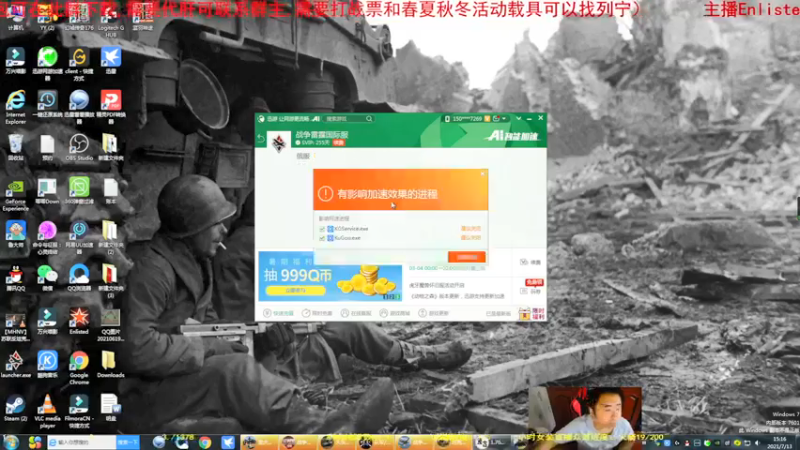Viewport: 800px width, 450px height.
Task: Open the Recycle Bin desktop icon
Action: (x=15, y=147)
